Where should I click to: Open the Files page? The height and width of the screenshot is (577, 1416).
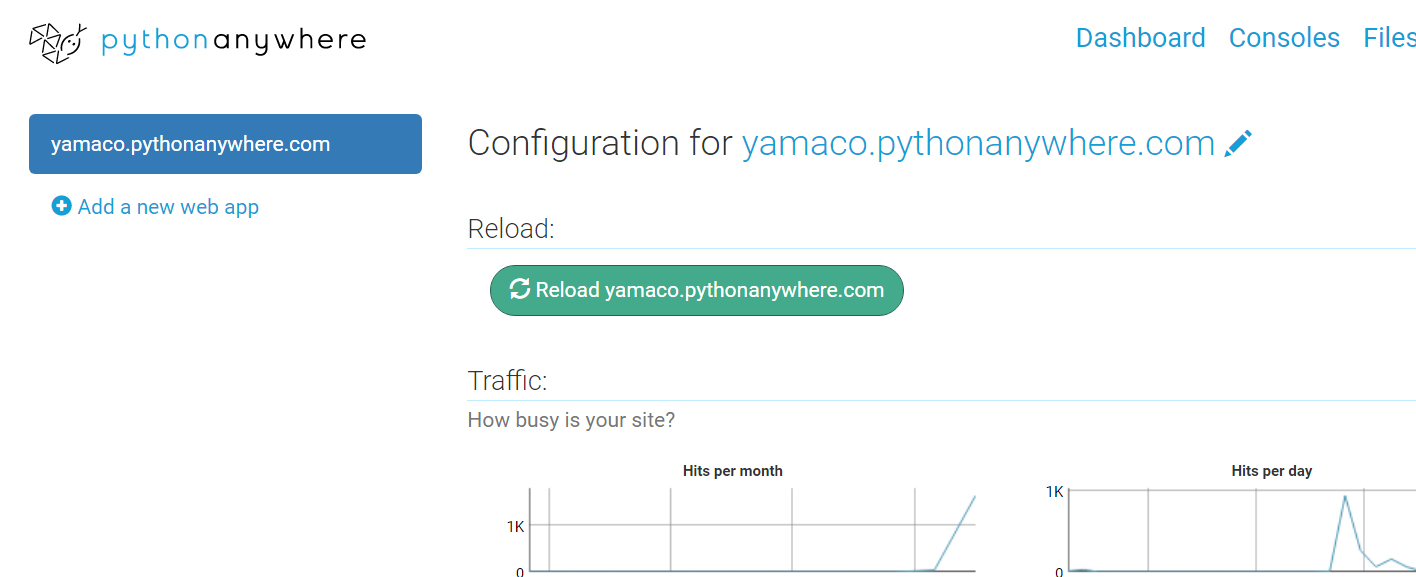[1390, 38]
